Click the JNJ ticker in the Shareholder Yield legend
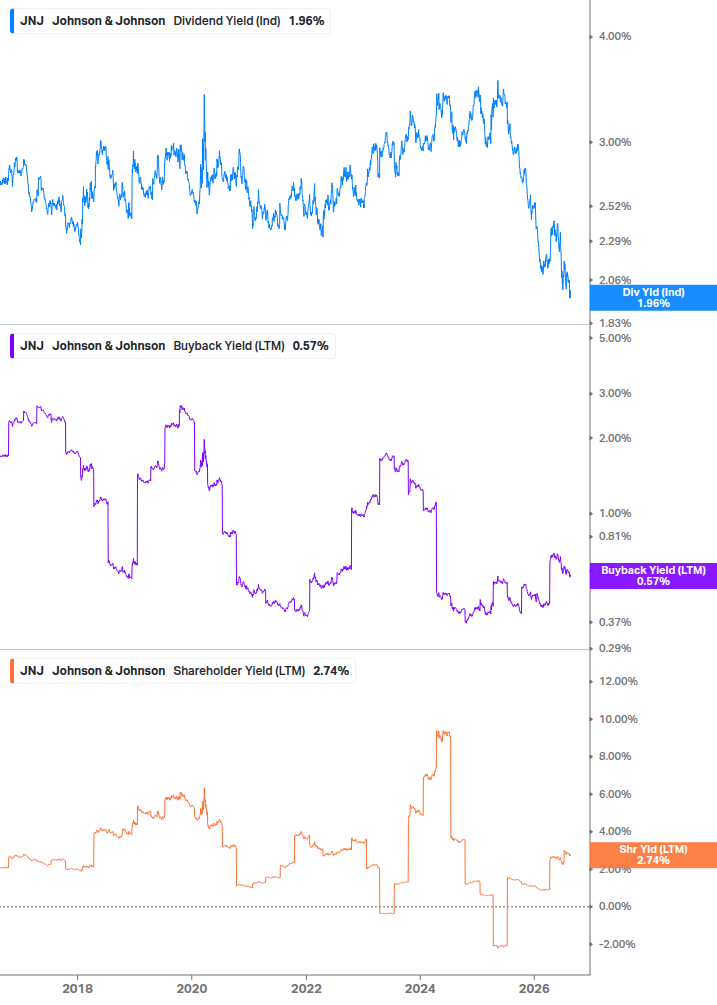The image size is (717, 1005). (x=32, y=671)
